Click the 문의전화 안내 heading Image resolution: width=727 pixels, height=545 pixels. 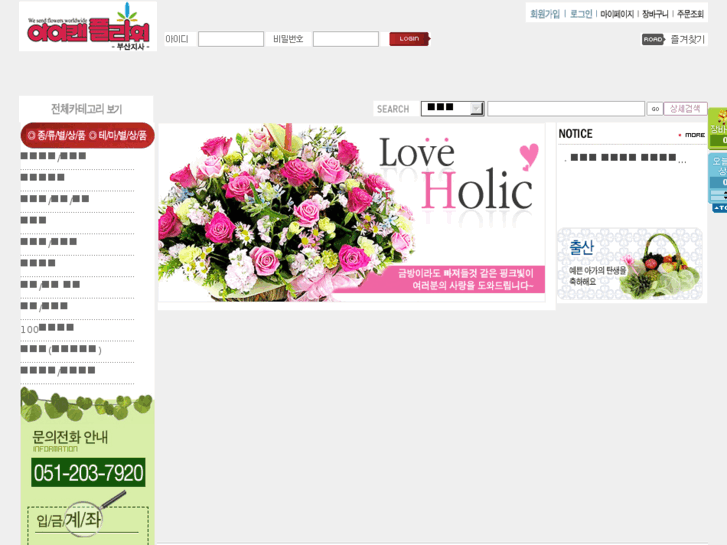(x=70, y=437)
